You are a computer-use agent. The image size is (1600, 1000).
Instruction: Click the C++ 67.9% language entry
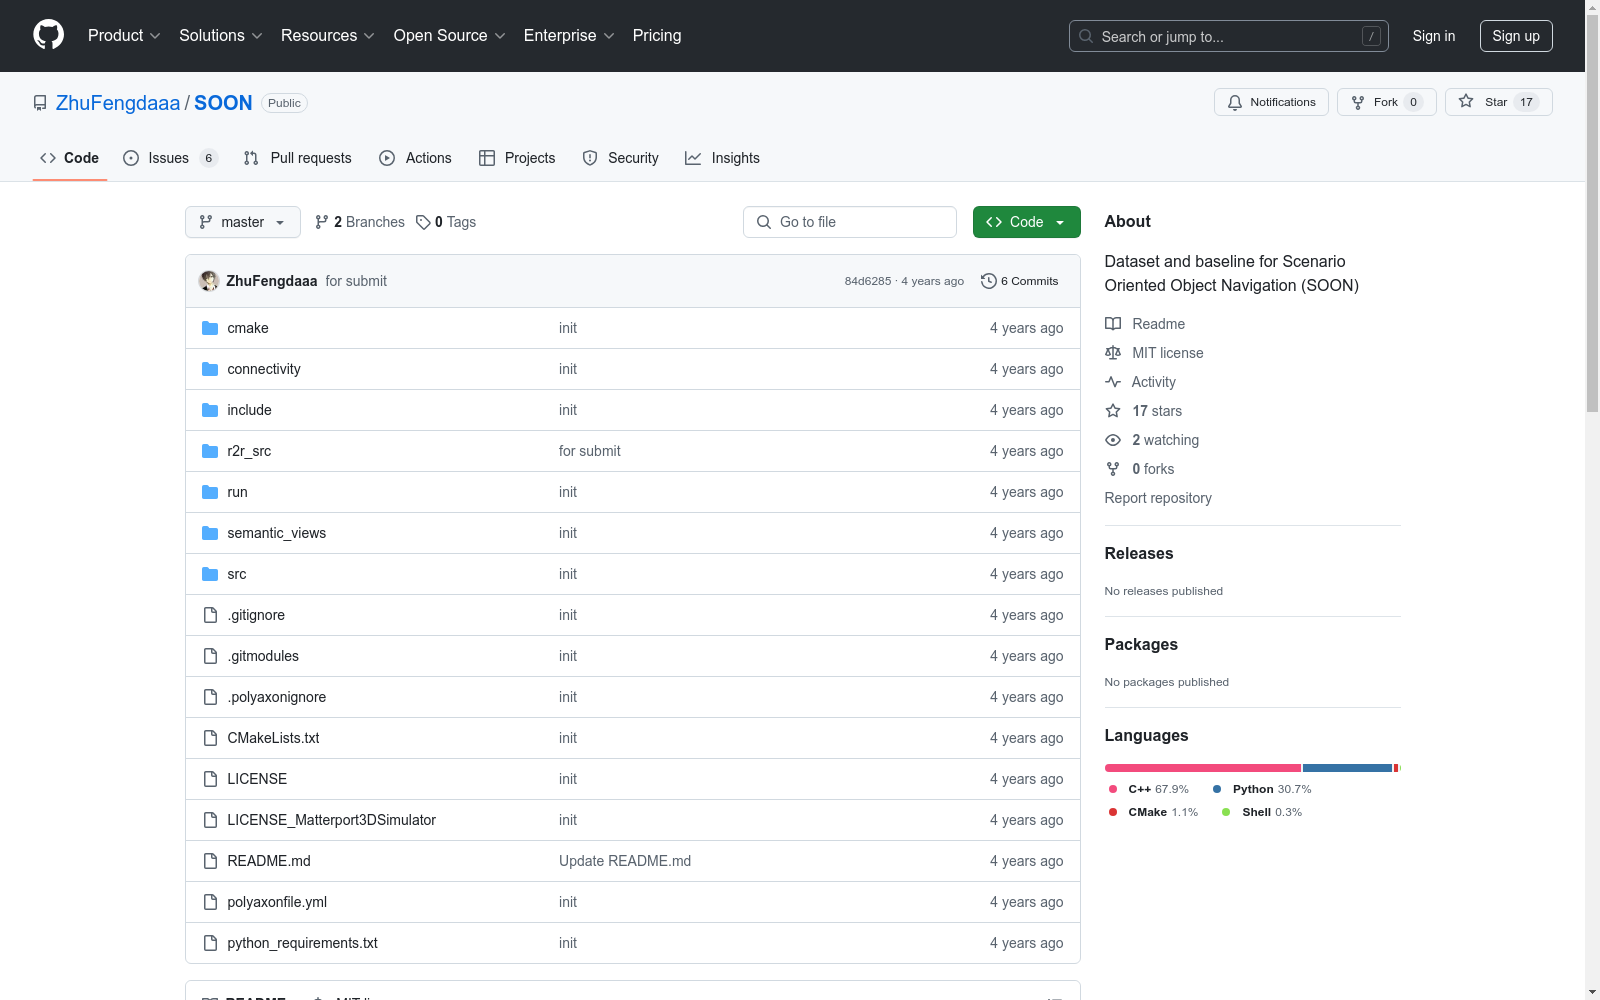click(x=1149, y=789)
